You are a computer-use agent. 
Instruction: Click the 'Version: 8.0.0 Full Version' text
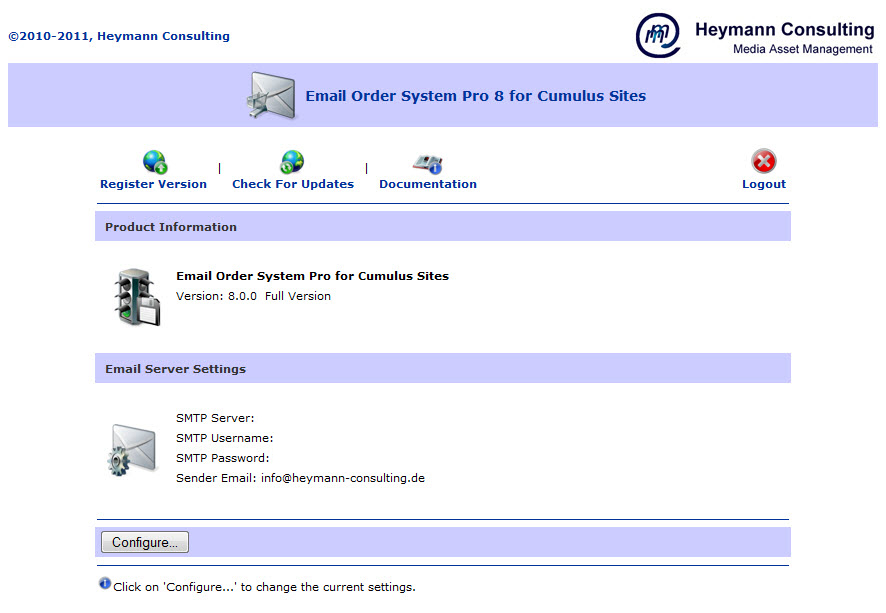tap(253, 296)
